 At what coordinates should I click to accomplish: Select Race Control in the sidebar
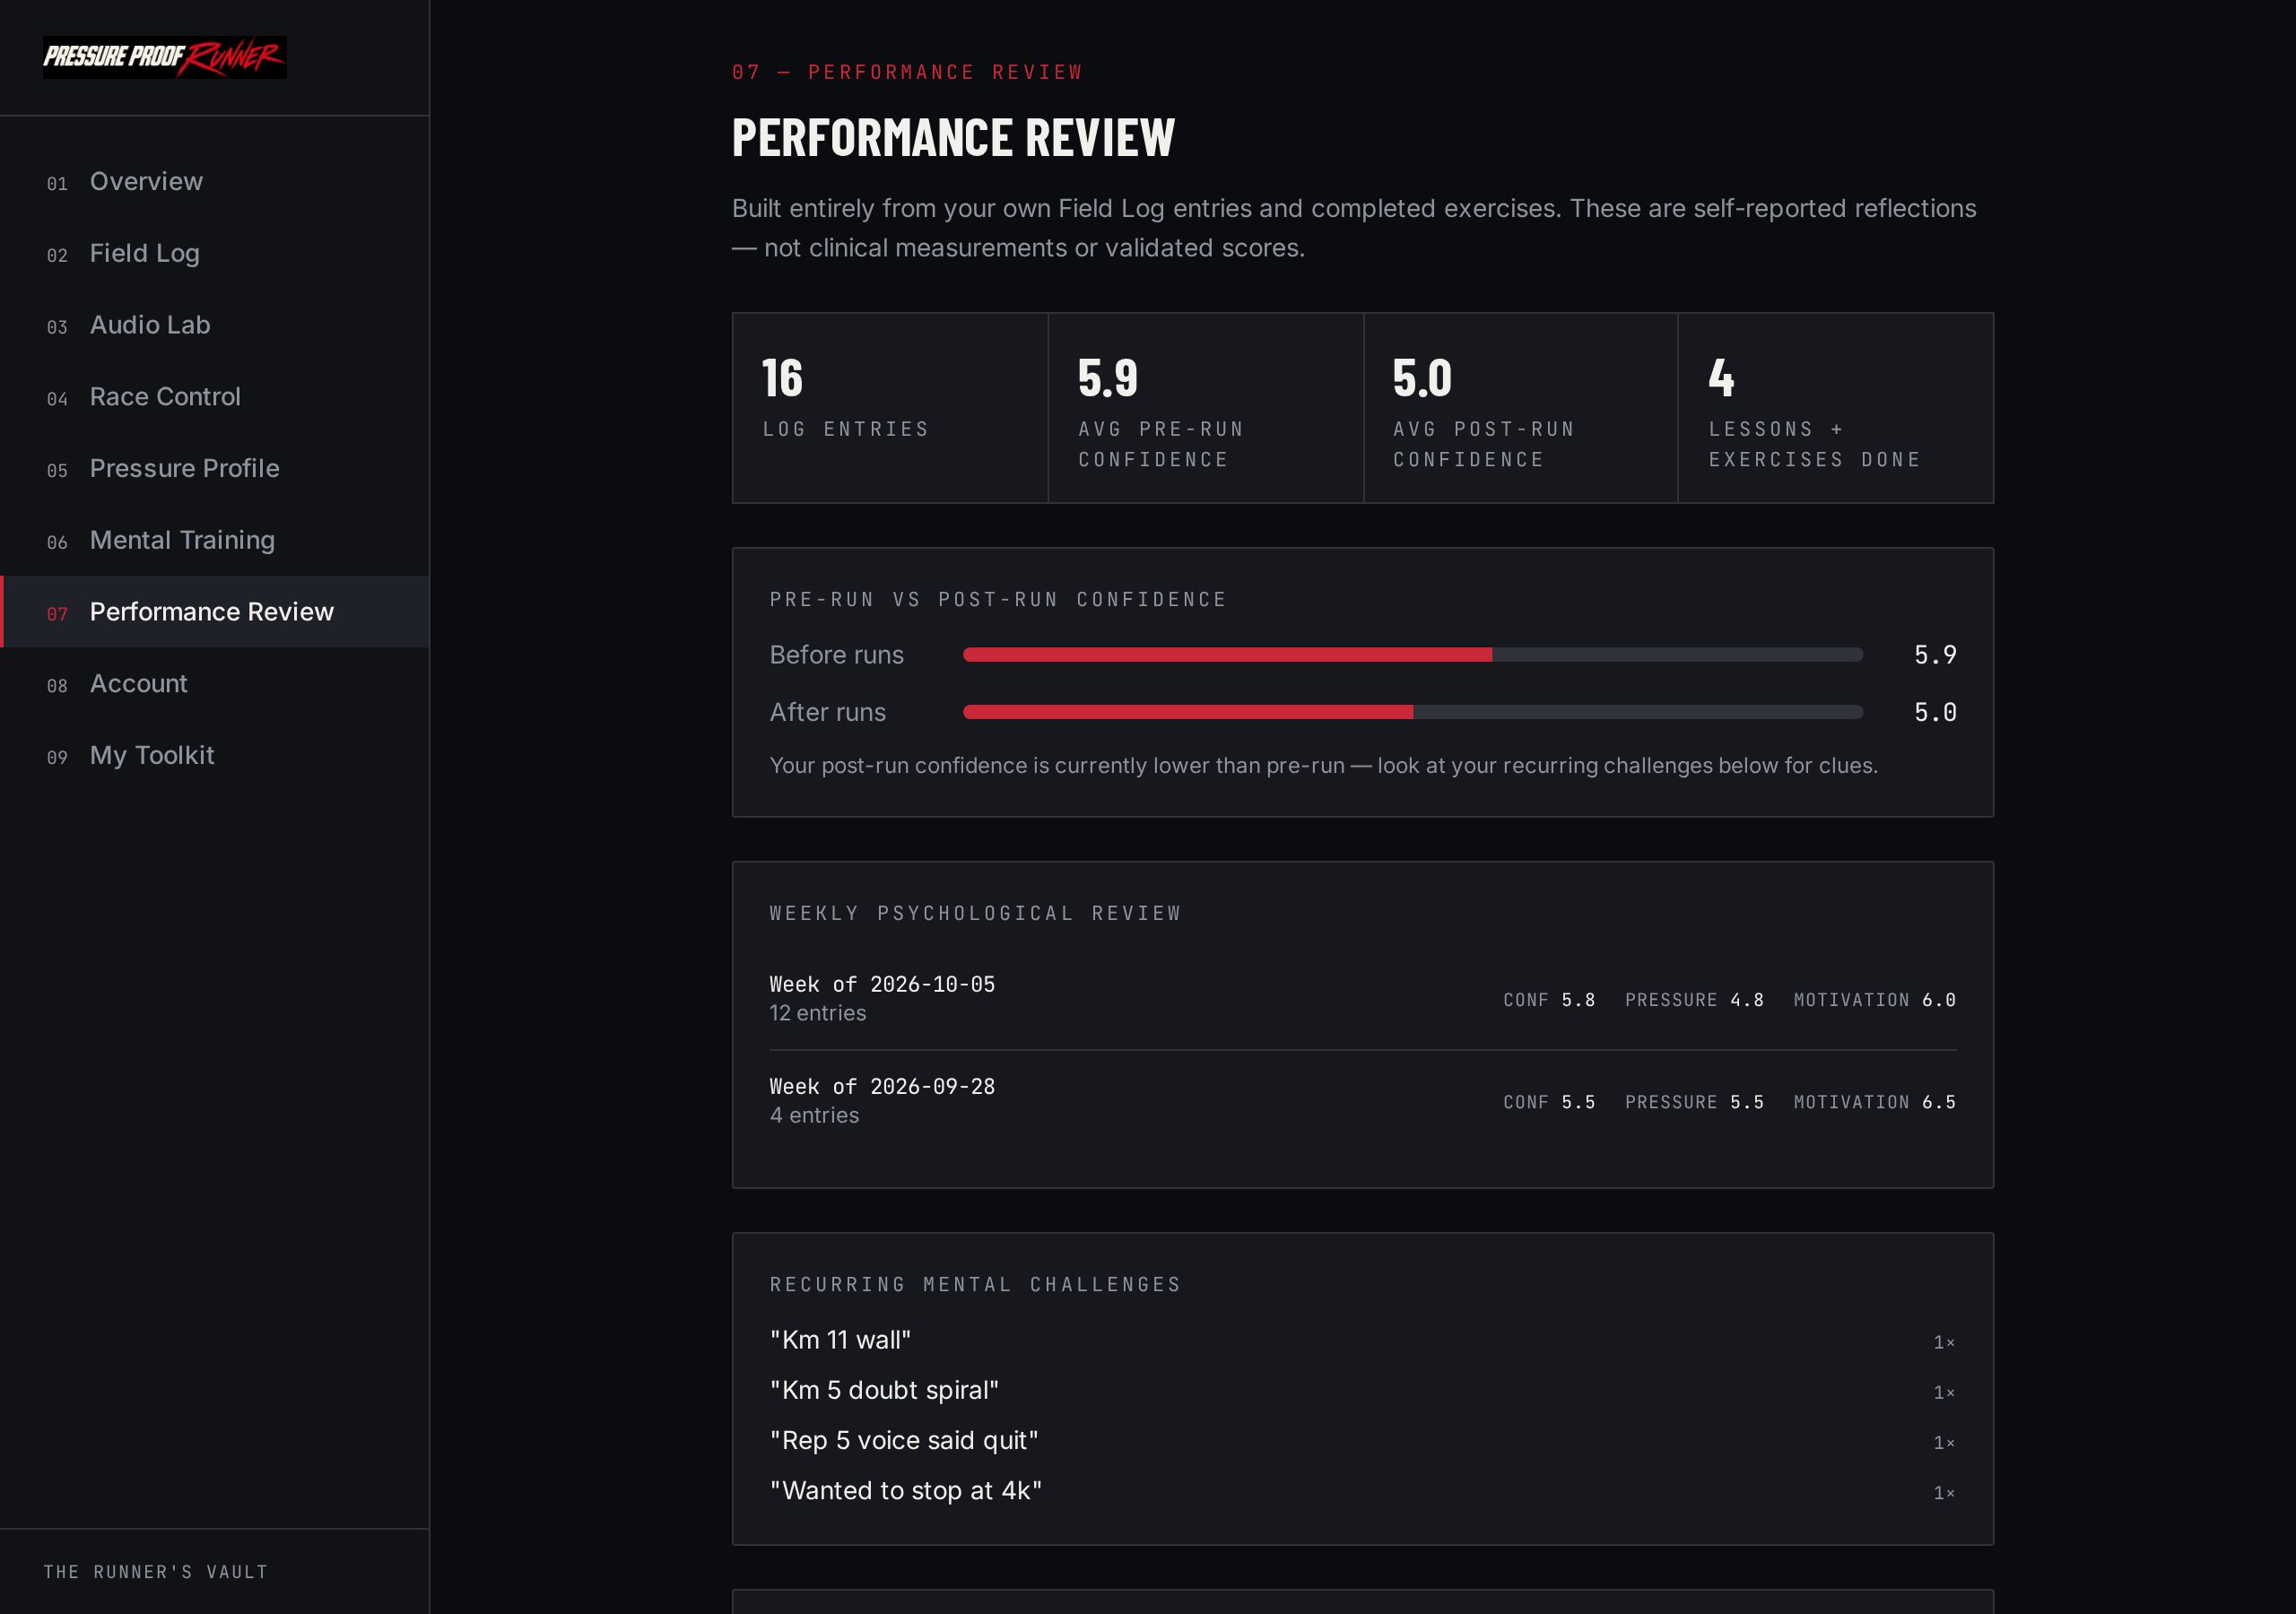(215, 397)
